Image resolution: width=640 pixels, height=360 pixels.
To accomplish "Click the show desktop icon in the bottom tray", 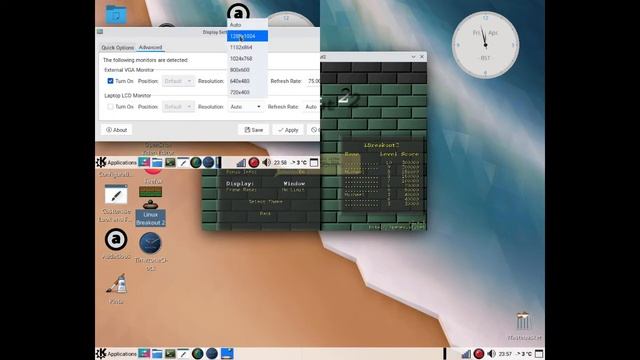I will point(539,353).
